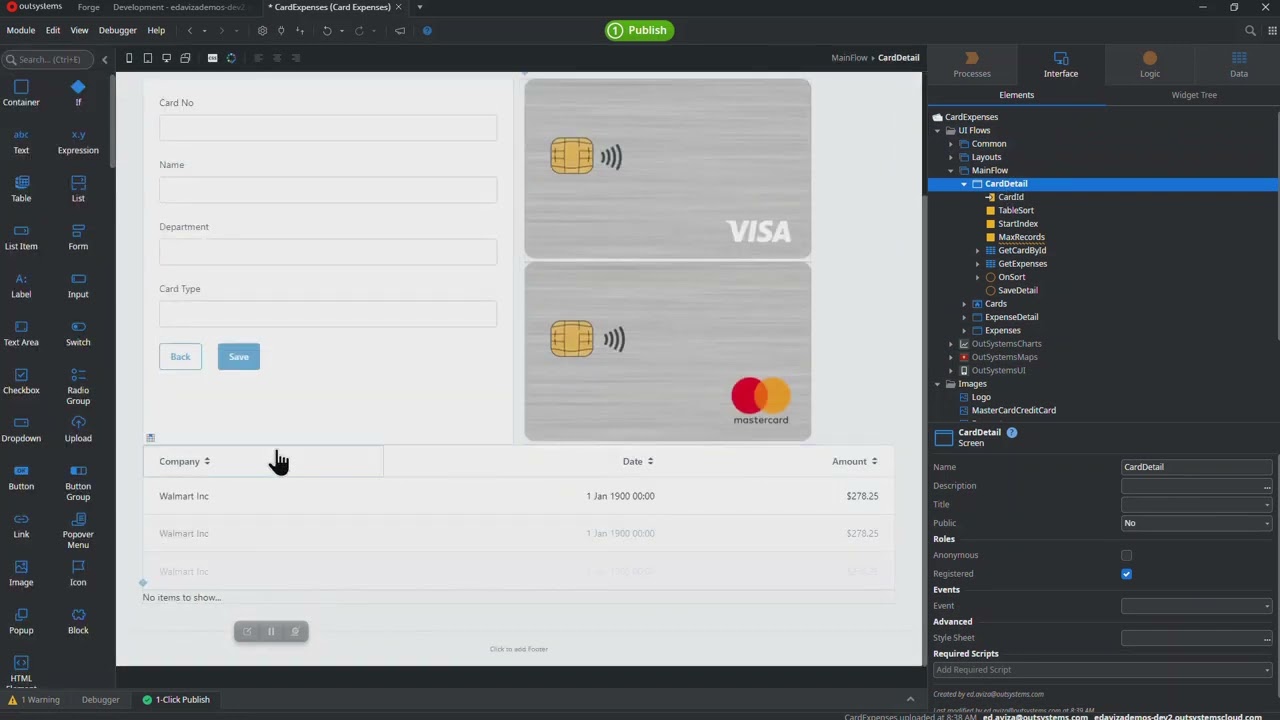Choose the Checkbox widget in toolbox
Image resolution: width=1280 pixels, height=720 pixels.
tap(21, 381)
